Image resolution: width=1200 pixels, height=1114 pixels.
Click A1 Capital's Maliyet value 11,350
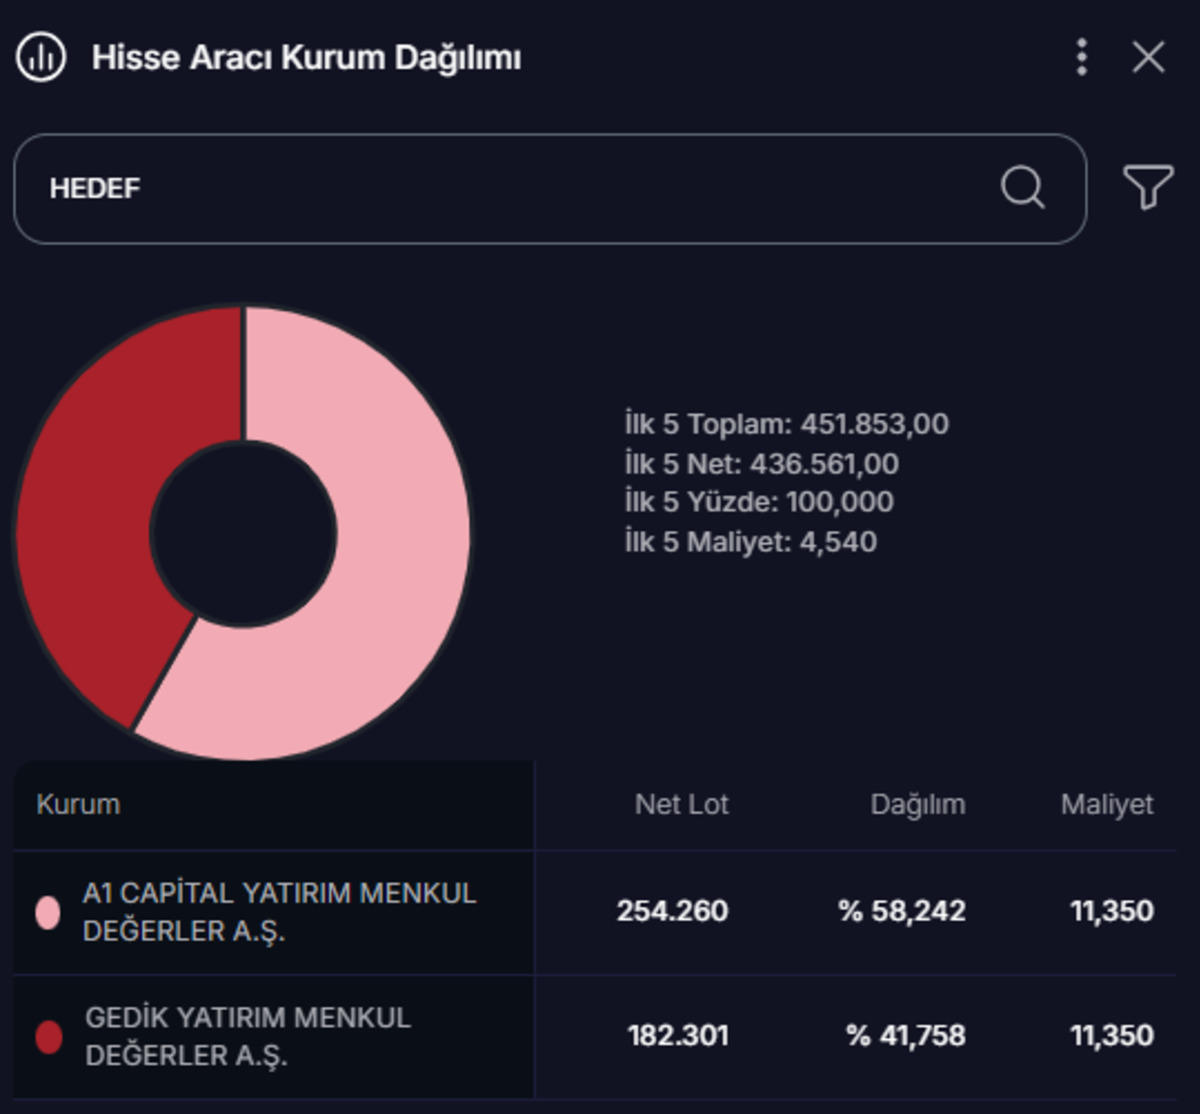(1112, 911)
